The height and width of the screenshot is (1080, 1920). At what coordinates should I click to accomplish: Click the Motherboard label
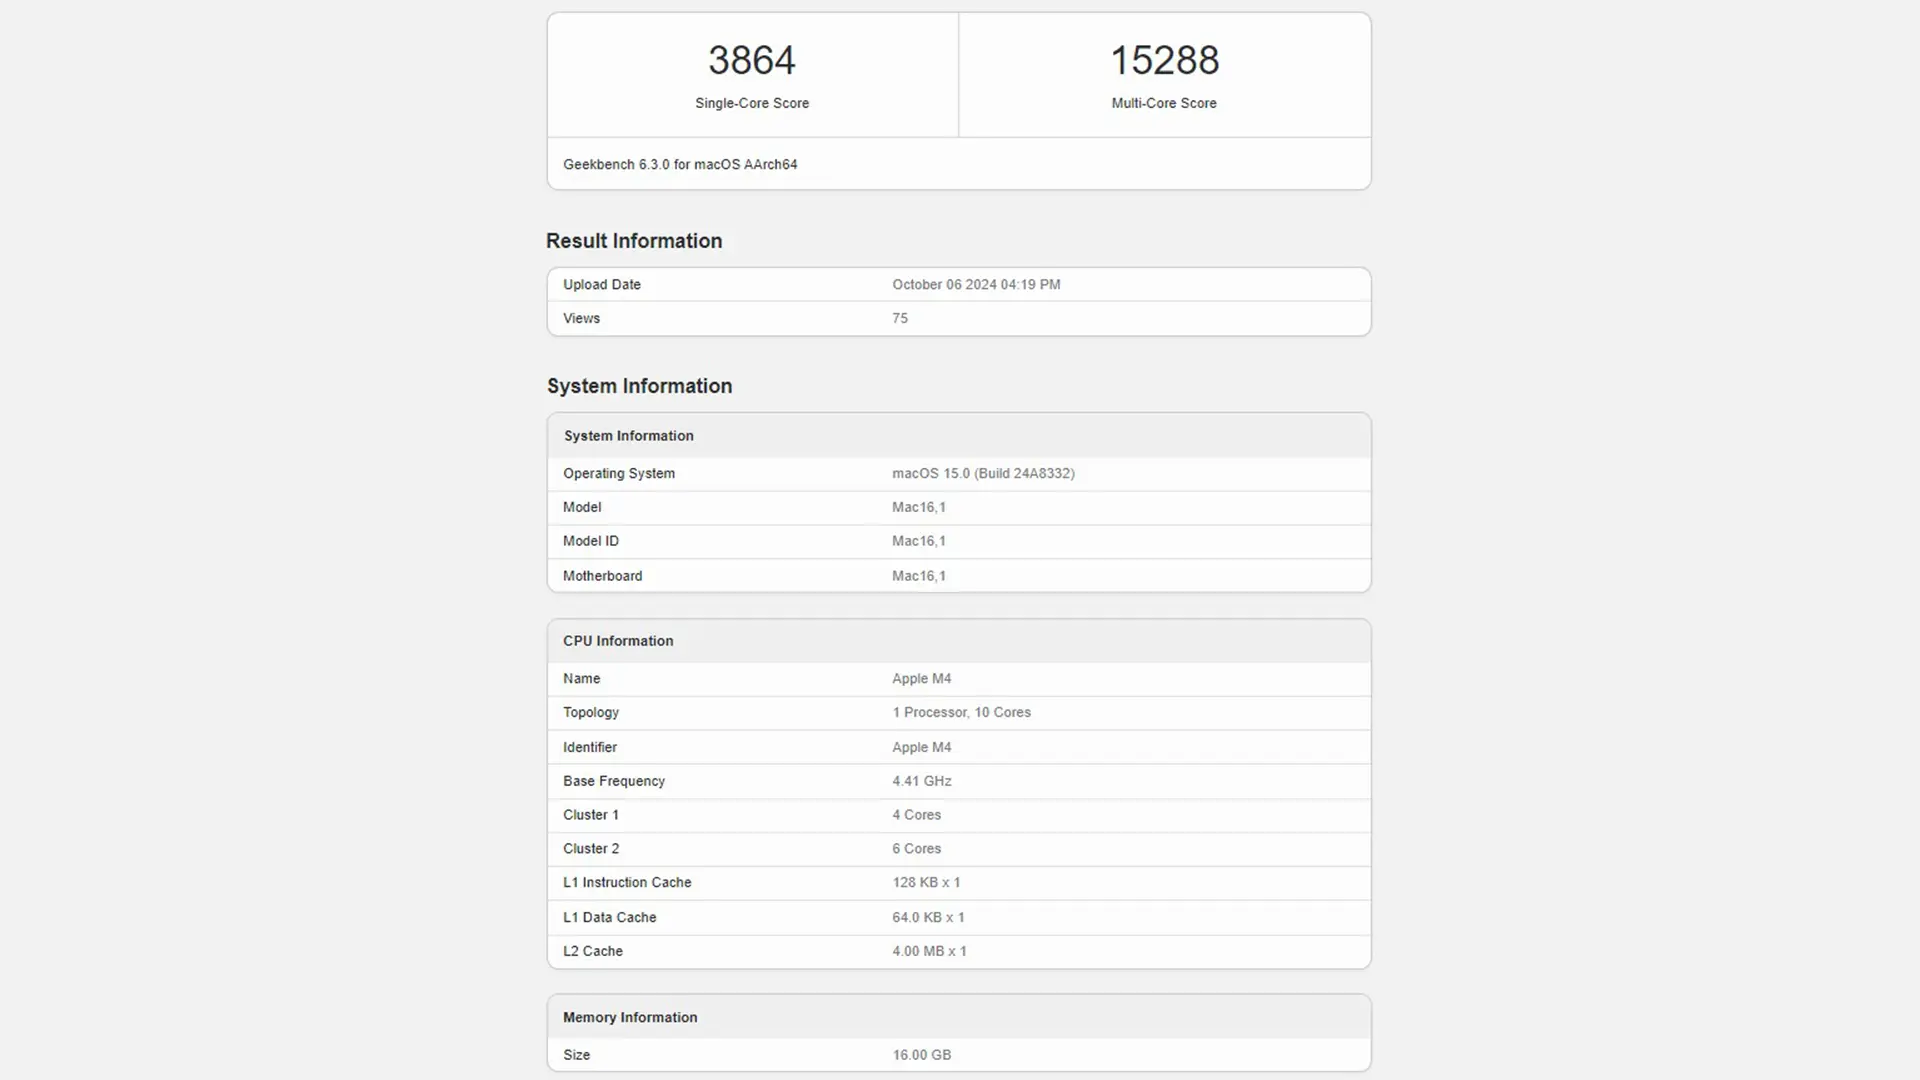click(x=602, y=576)
